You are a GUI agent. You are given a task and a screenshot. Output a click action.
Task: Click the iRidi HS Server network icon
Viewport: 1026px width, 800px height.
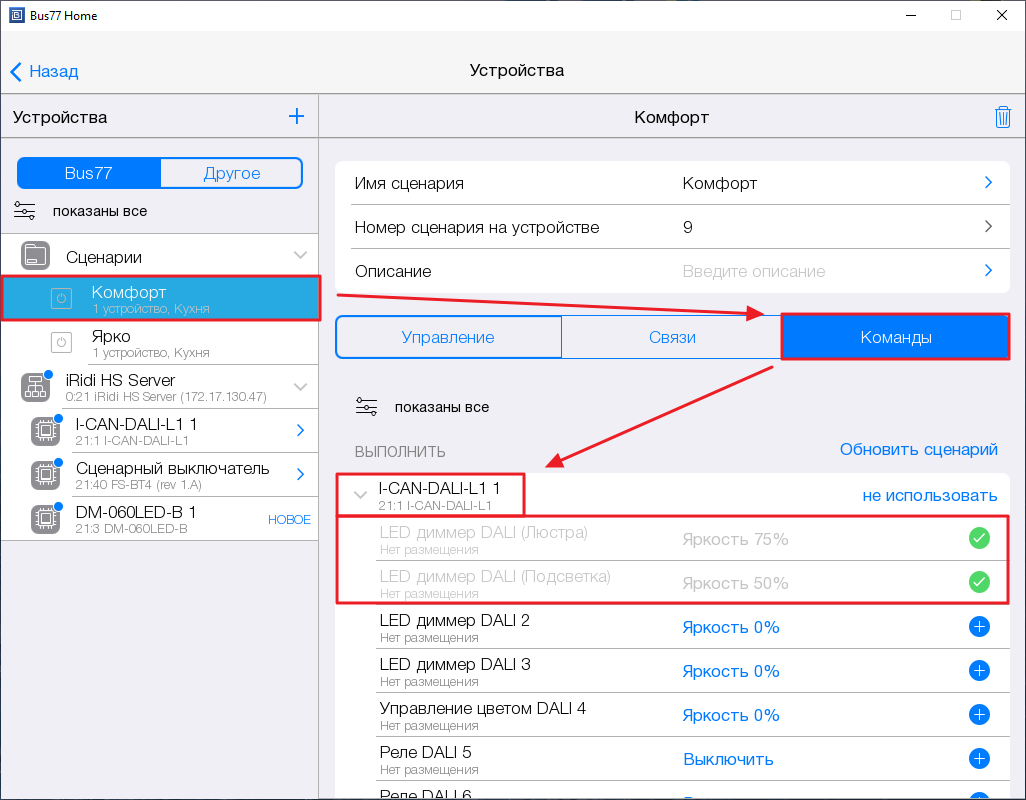click(36, 387)
